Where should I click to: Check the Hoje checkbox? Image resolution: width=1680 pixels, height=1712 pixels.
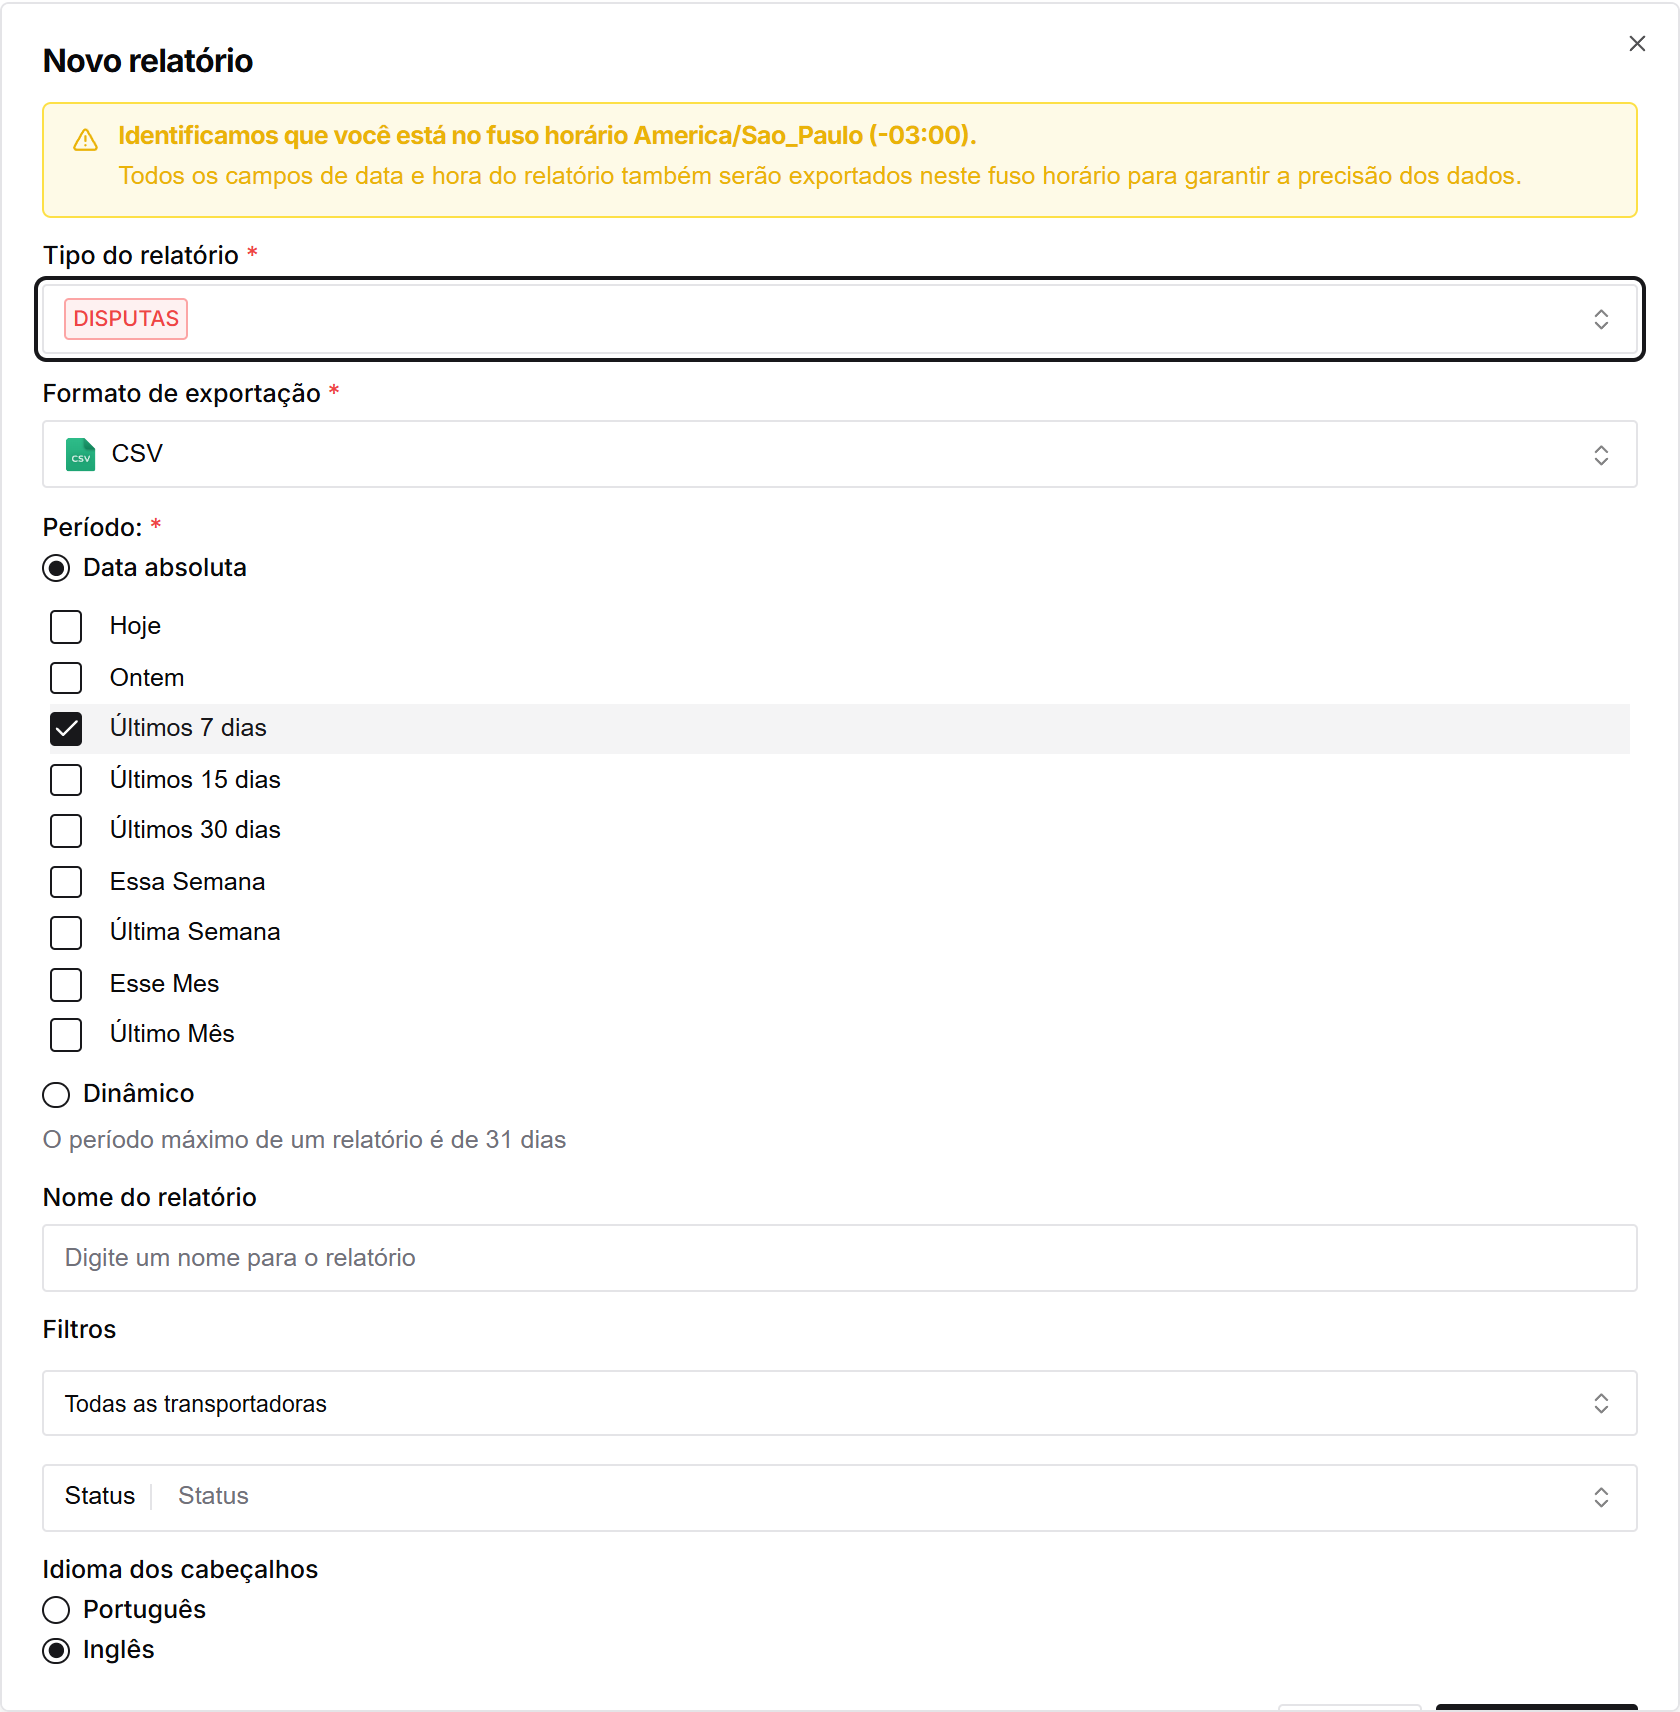click(66, 627)
